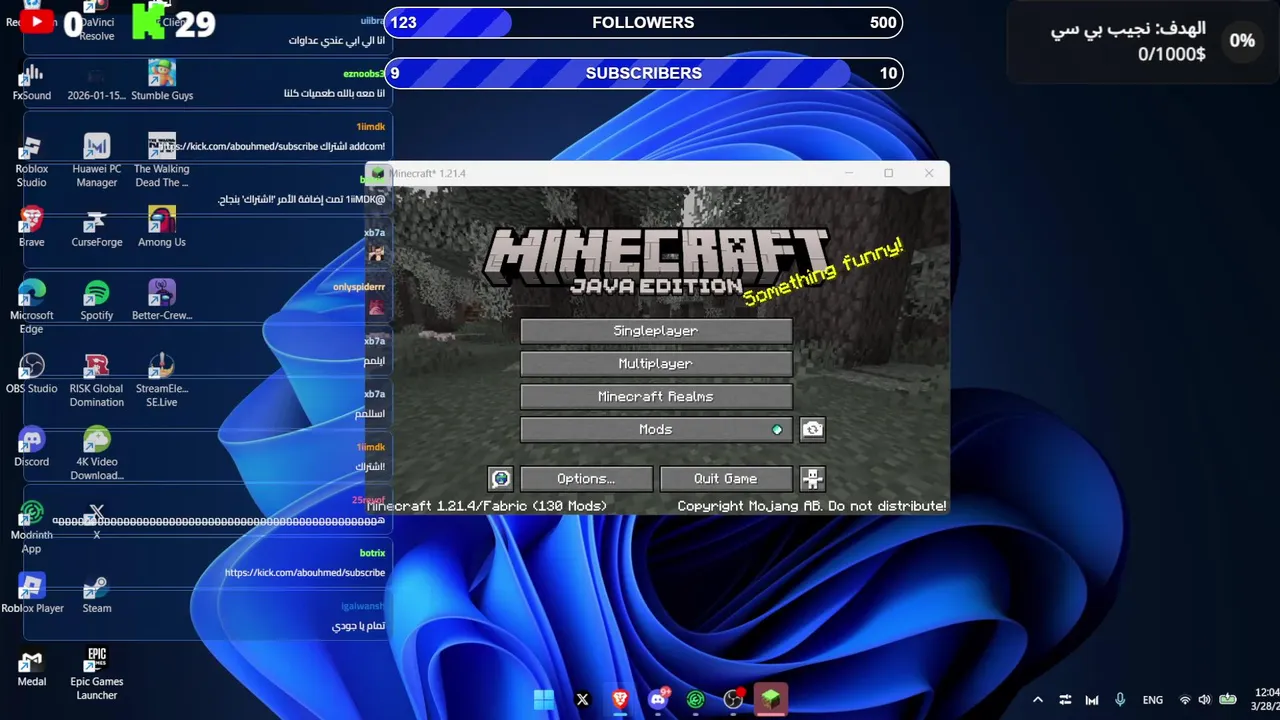Open Minecraft Options...
Viewport: 1280px width, 720px height.
click(x=586, y=479)
